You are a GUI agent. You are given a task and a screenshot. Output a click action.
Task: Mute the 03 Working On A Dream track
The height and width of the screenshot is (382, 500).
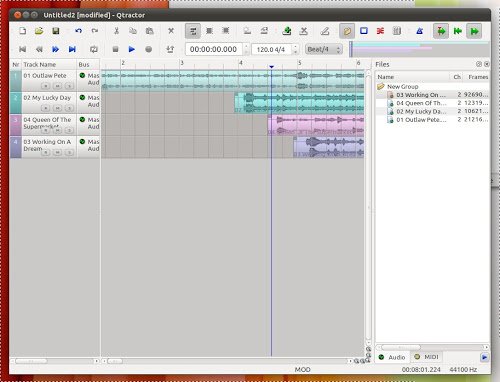(x=57, y=152)
